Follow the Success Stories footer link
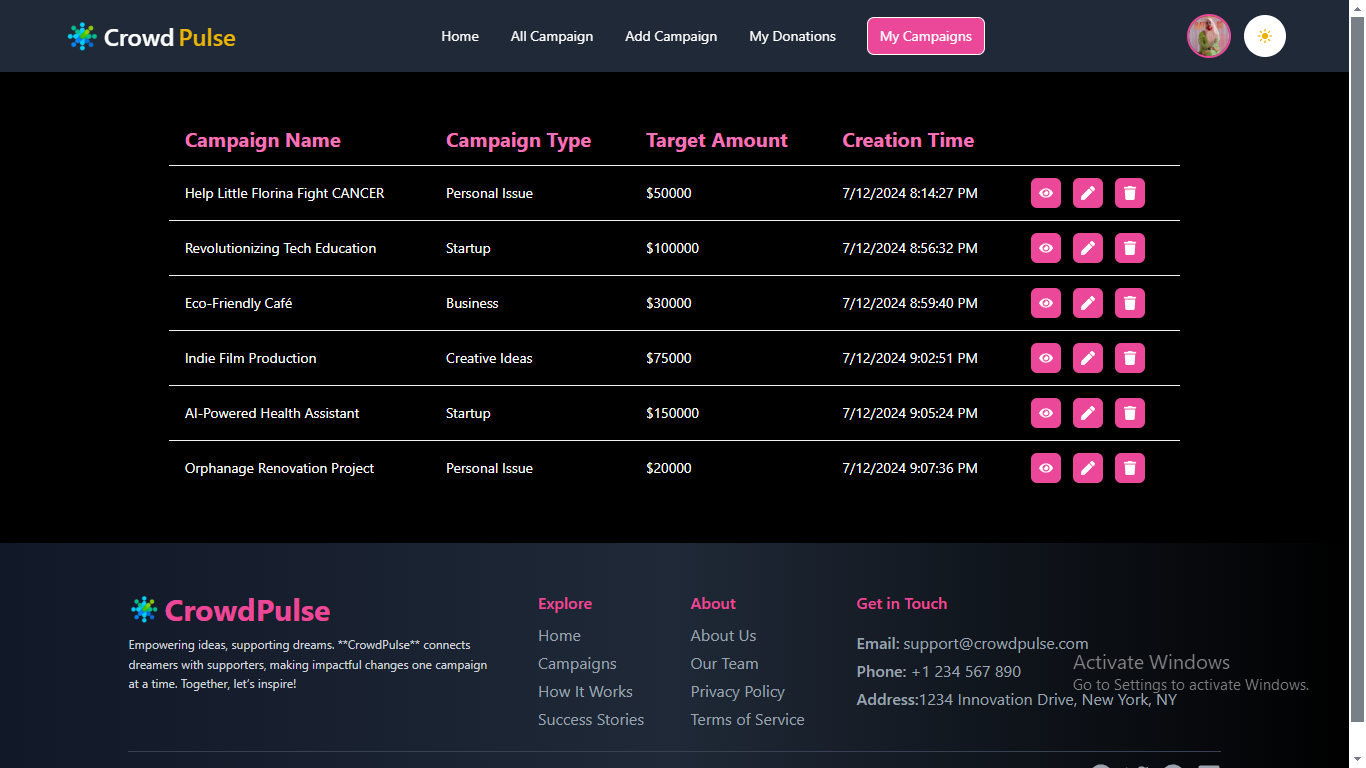 click(x=590, y=719)
